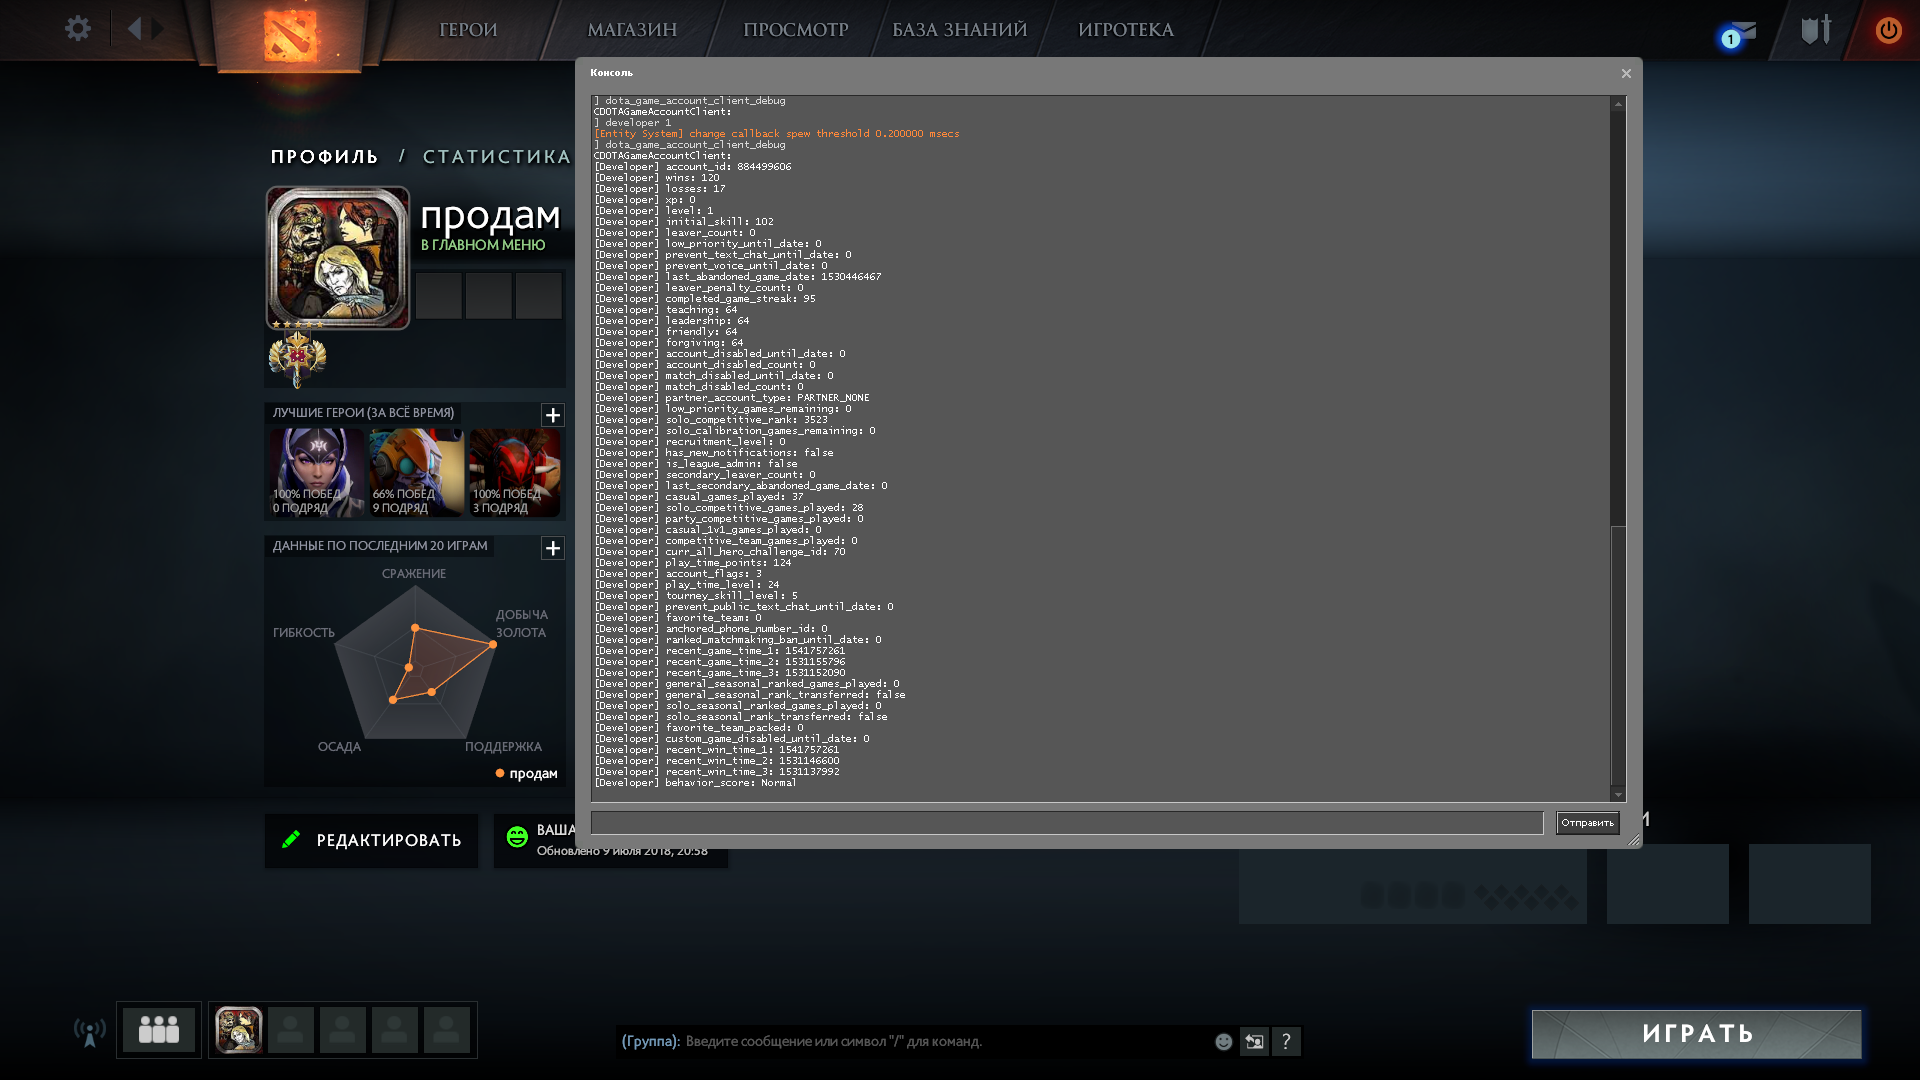Focus the group chat message field

(910, 1042)
